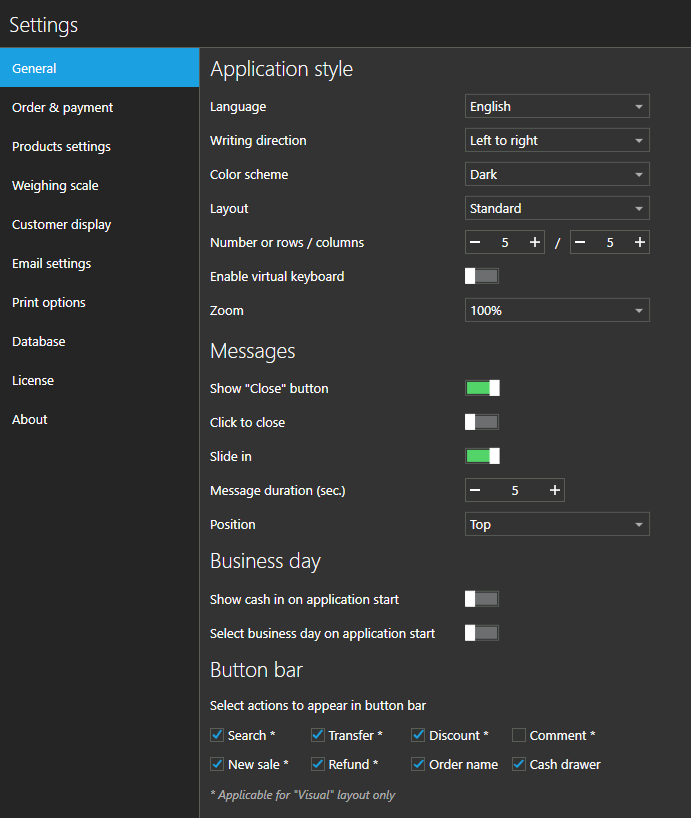This screenshot has height=818, width=691.
Task: Enable the virtual keyboard toggle
Action: coord(482,276)
